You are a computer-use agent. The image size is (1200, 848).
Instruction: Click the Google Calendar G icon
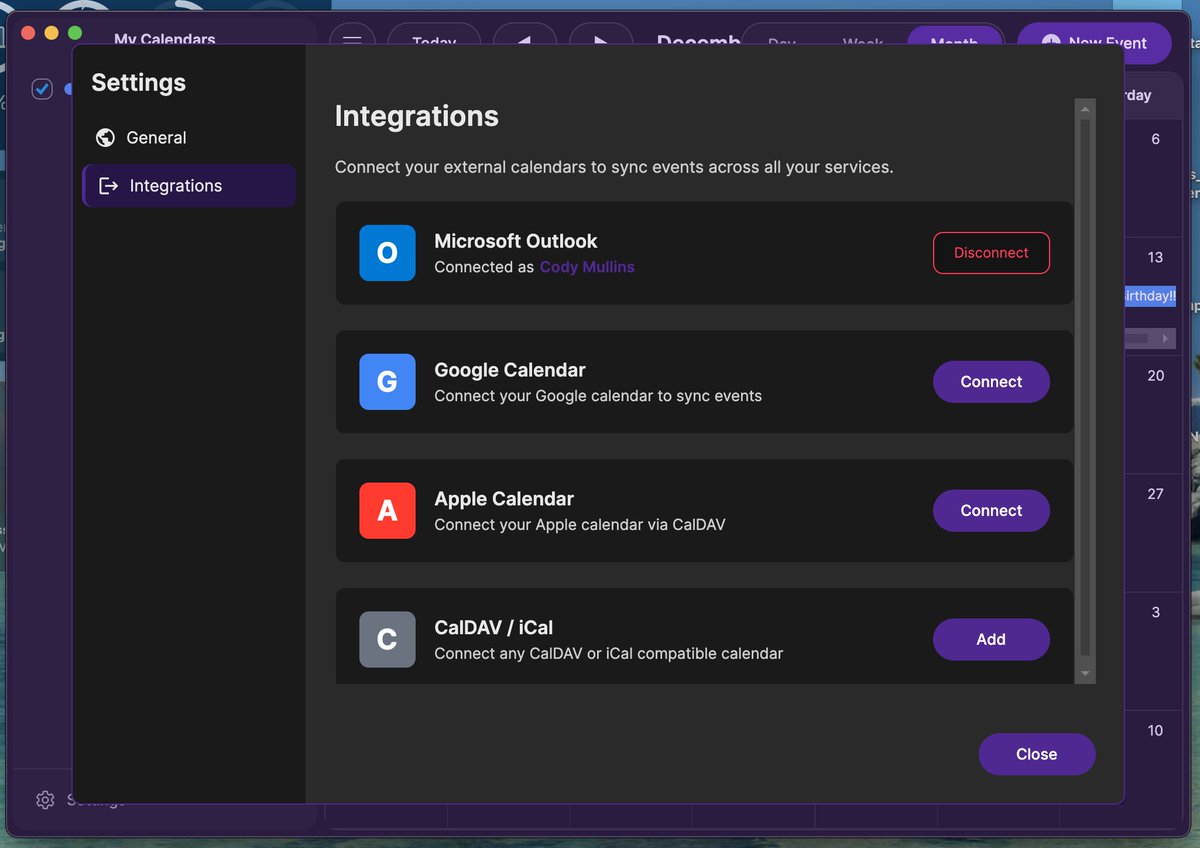pos(387,382)
